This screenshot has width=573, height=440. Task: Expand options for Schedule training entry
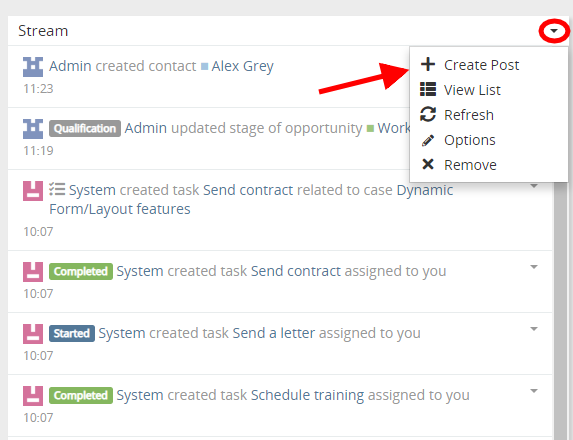[x=534, y=391]
